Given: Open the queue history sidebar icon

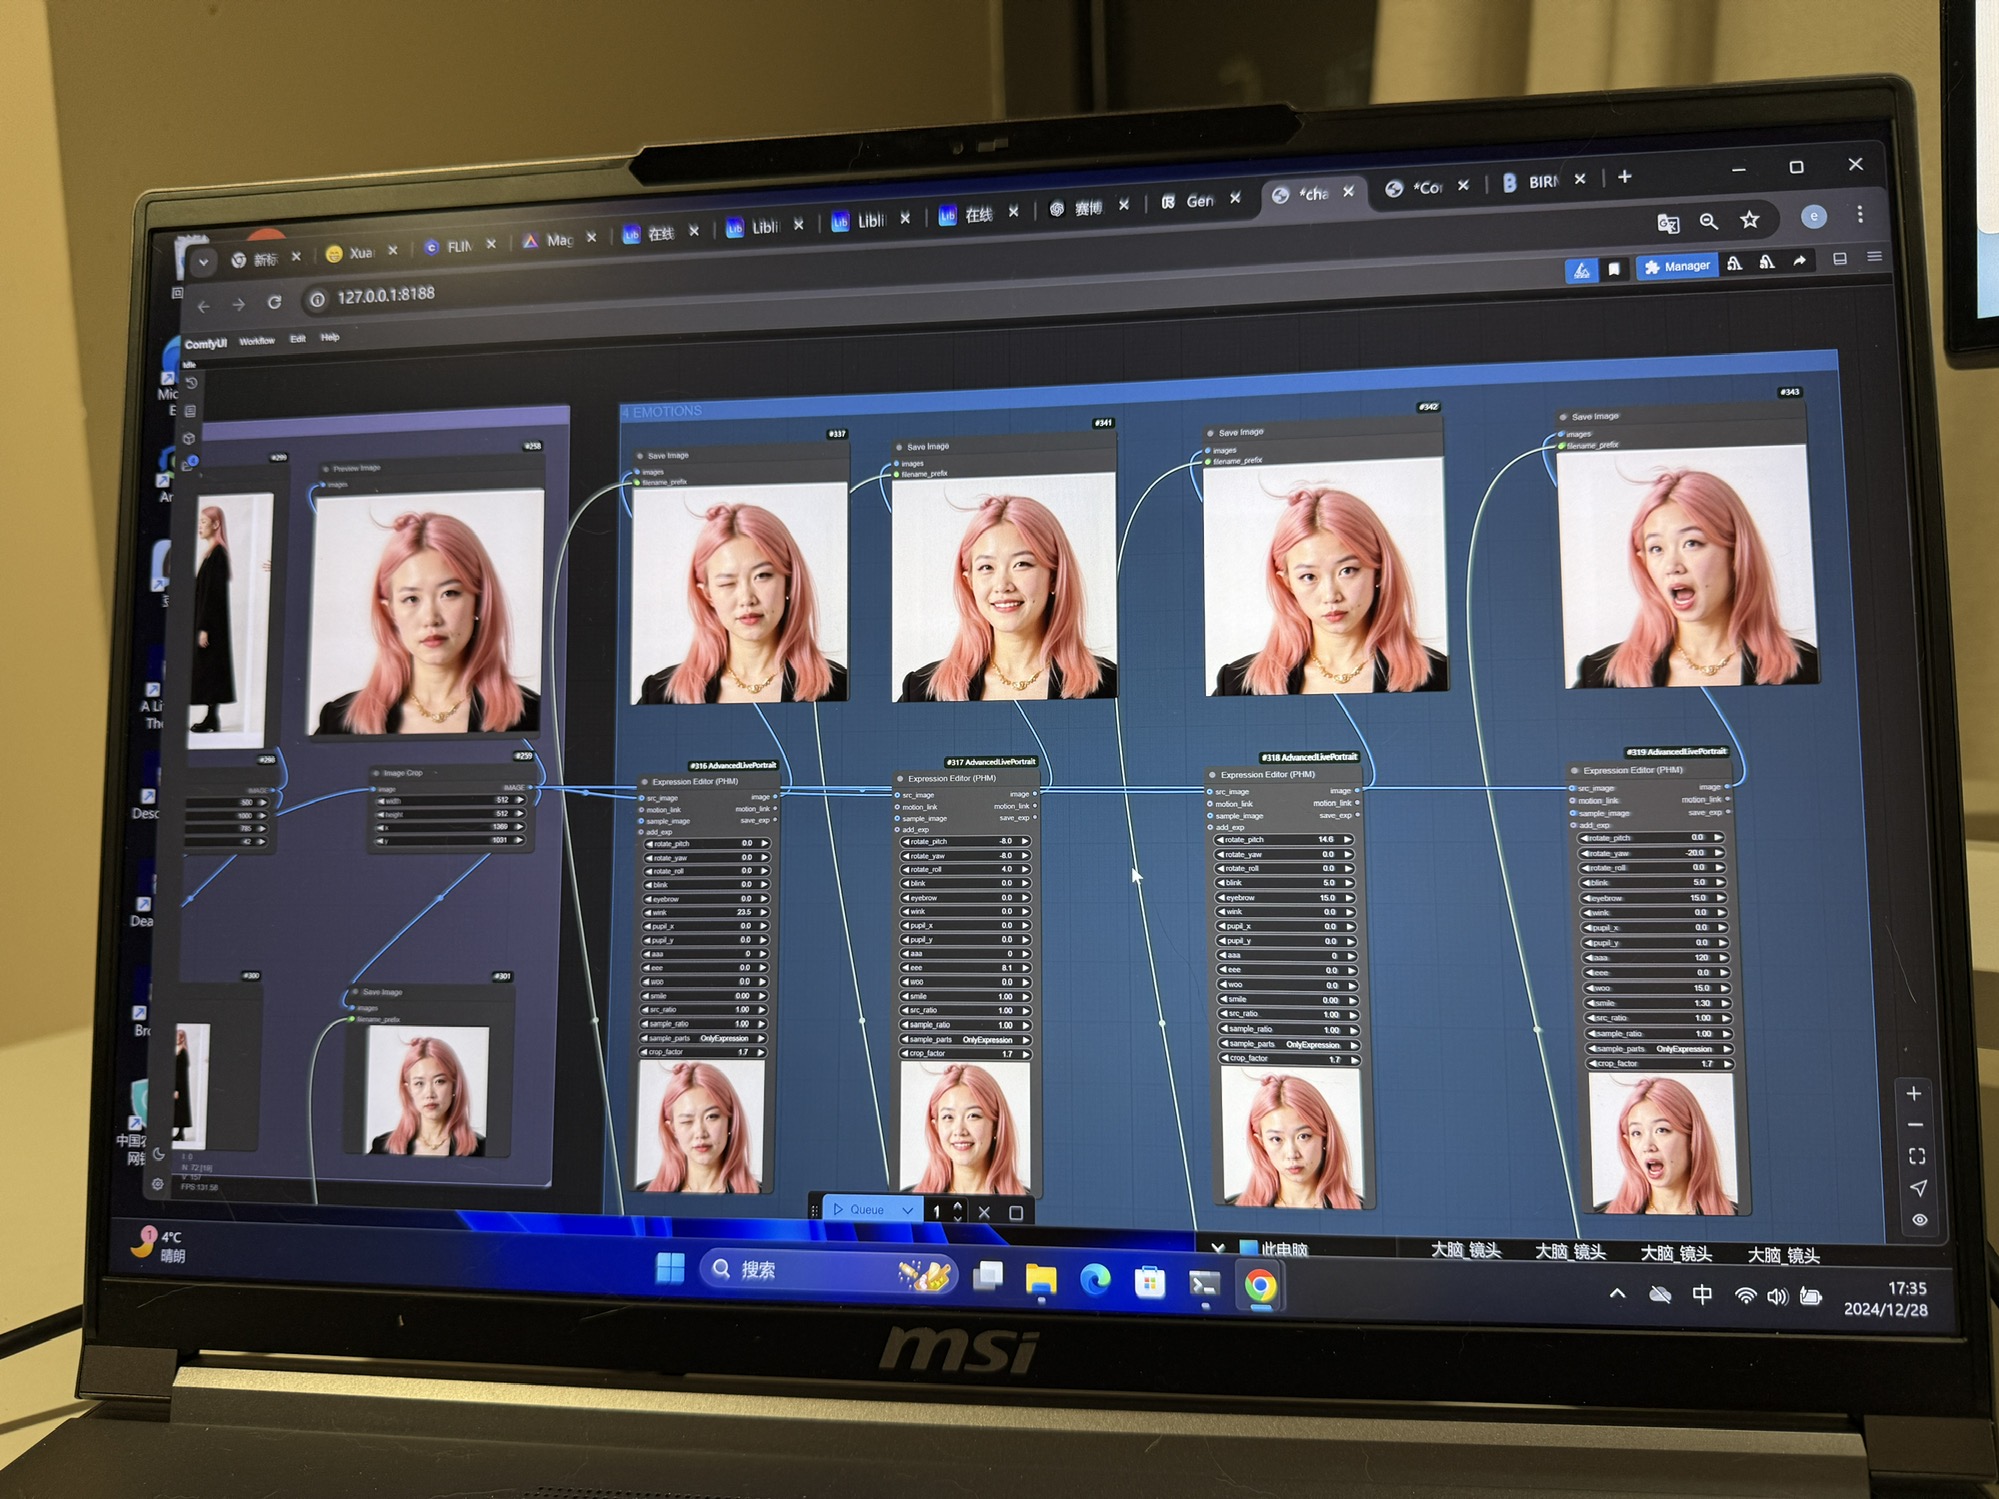Looking at the screenshot, I should tap(192, 384).
